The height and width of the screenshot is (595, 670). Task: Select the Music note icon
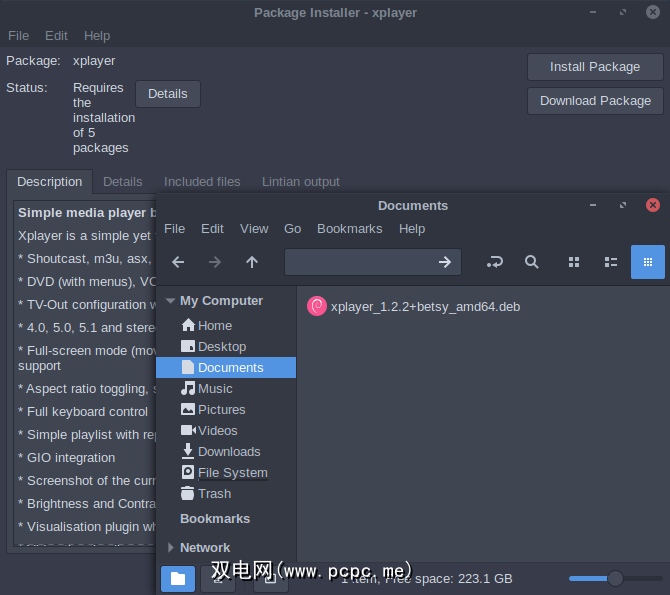pyautogui.click(x=188, y=388)
